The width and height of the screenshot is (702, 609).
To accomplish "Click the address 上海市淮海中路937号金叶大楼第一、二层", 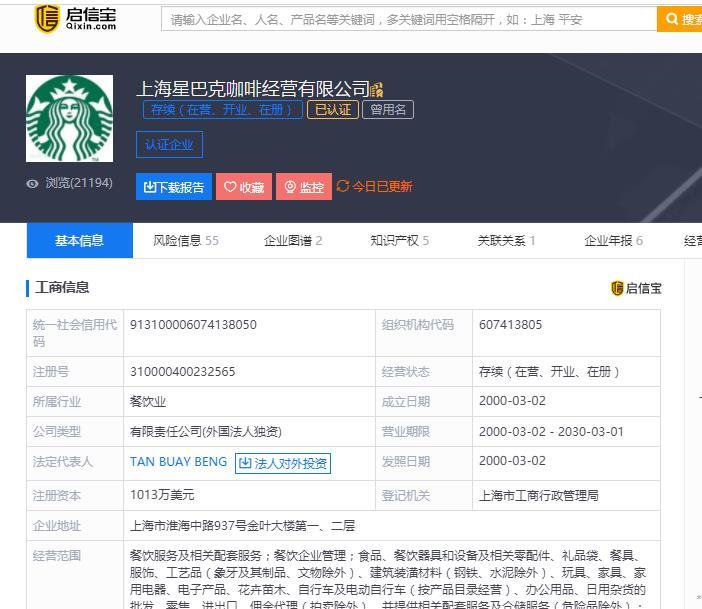I will click(x=242, y=525).
